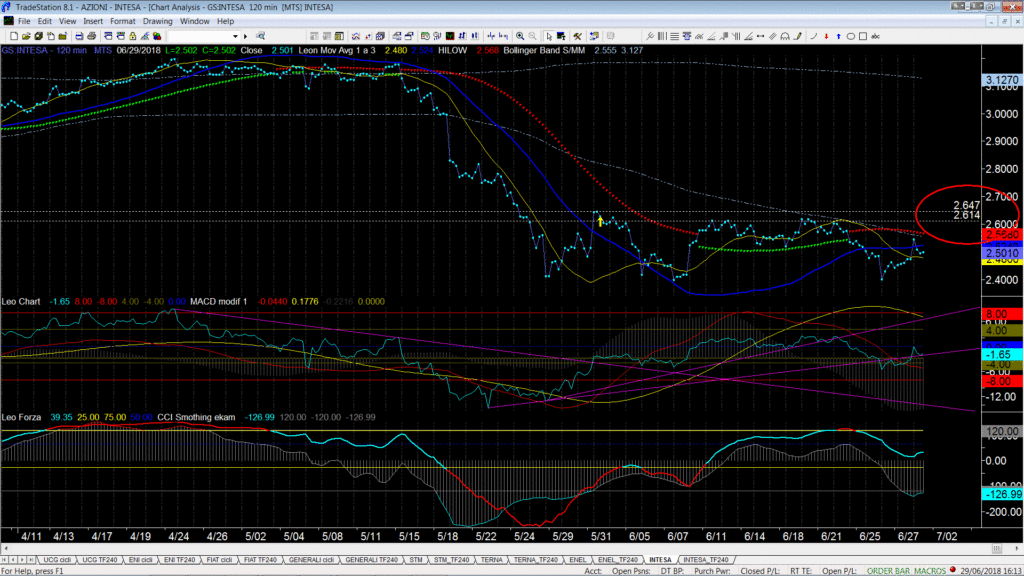The height and width of the screenshot is (576, 1024).
Task: Click the padlock icon in the toolbar
Action: pos(133,36)
